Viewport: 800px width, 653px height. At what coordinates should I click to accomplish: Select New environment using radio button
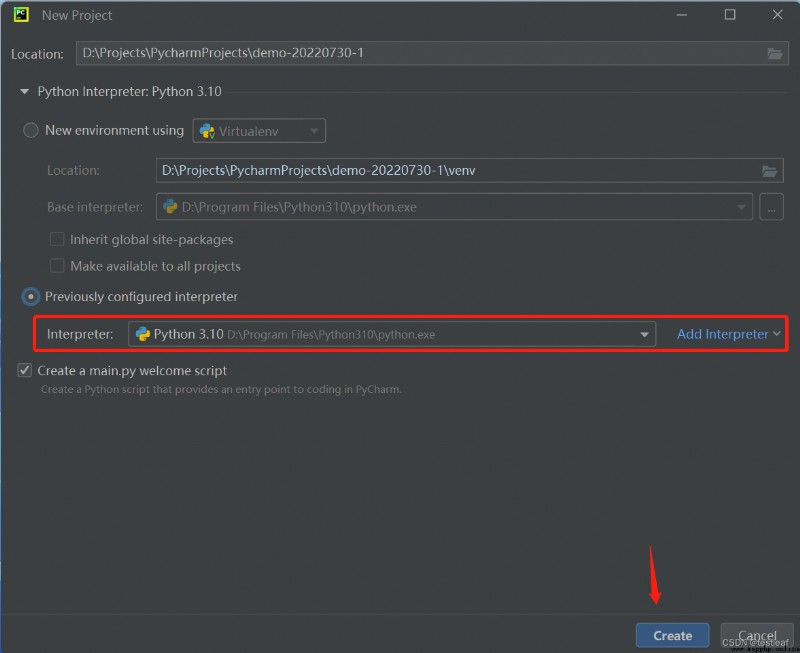pos(31,131)
